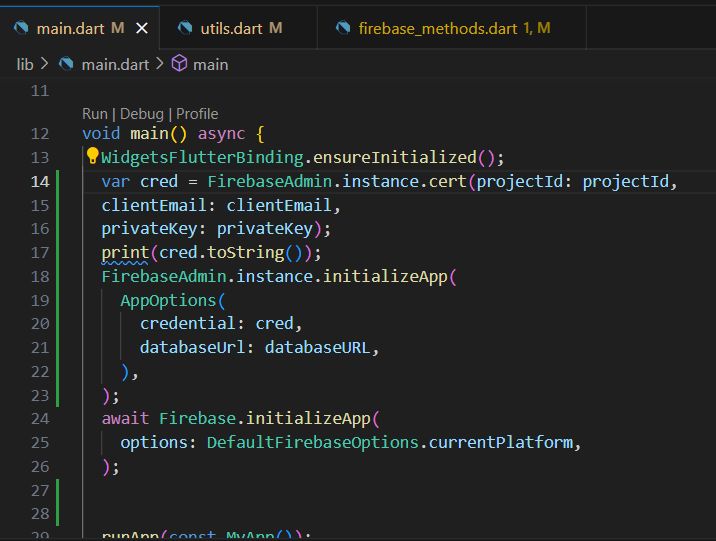
Task: Click privateKey: parameter on line 16
Action: pos(153,229)
